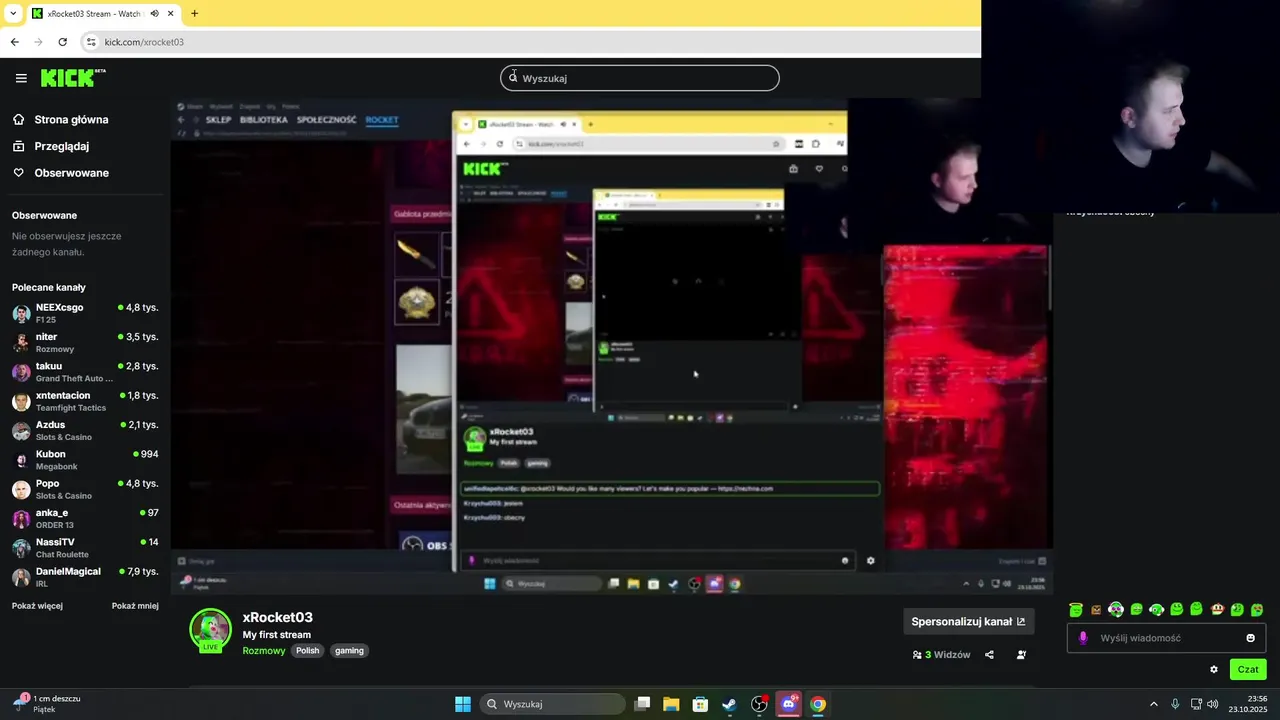
Task: Click the gaming tag
Action: [349, 651]
